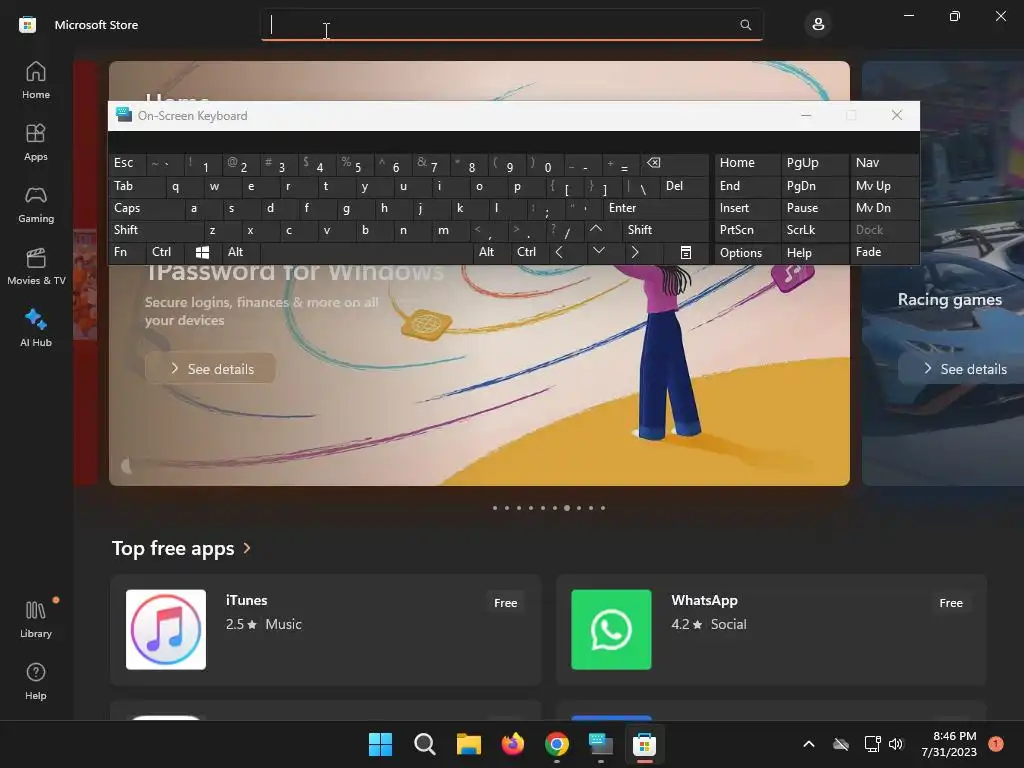1024x768 pixels.
Task: Select the first carousel page dot
Action: (495, 508)
